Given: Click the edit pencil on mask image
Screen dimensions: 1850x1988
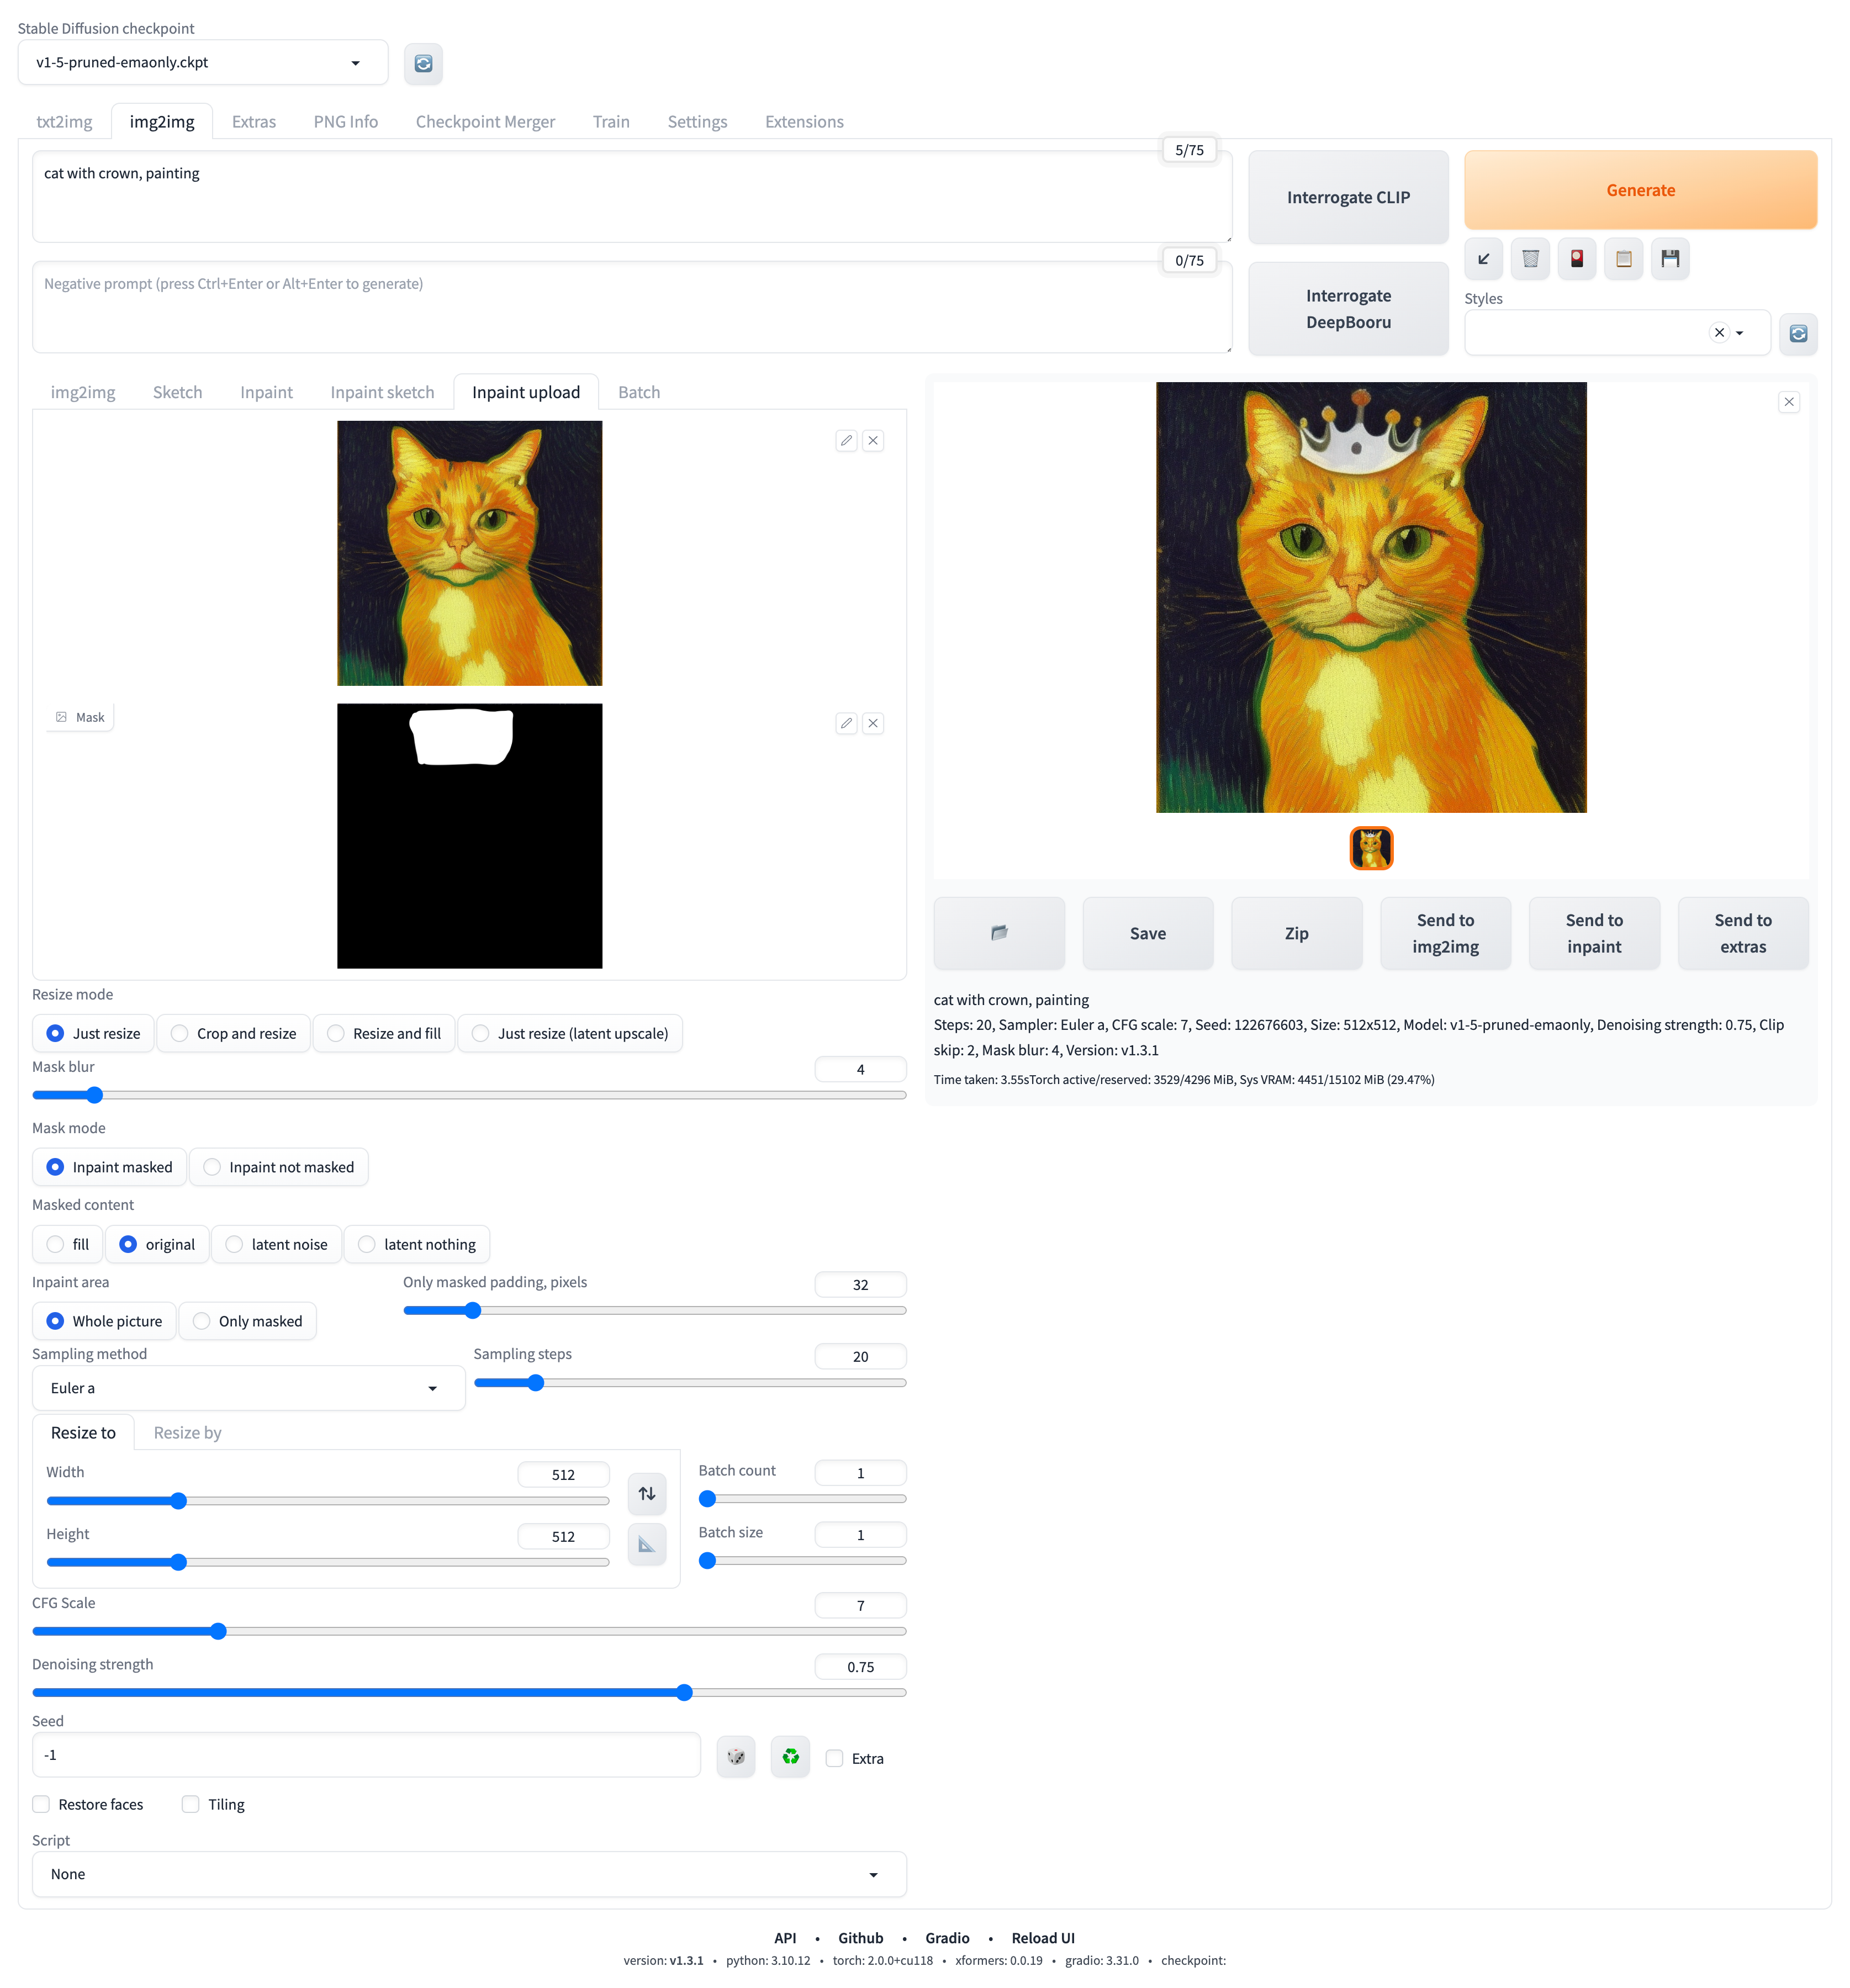Looking at the screenshot, I should tap(846, 723).
